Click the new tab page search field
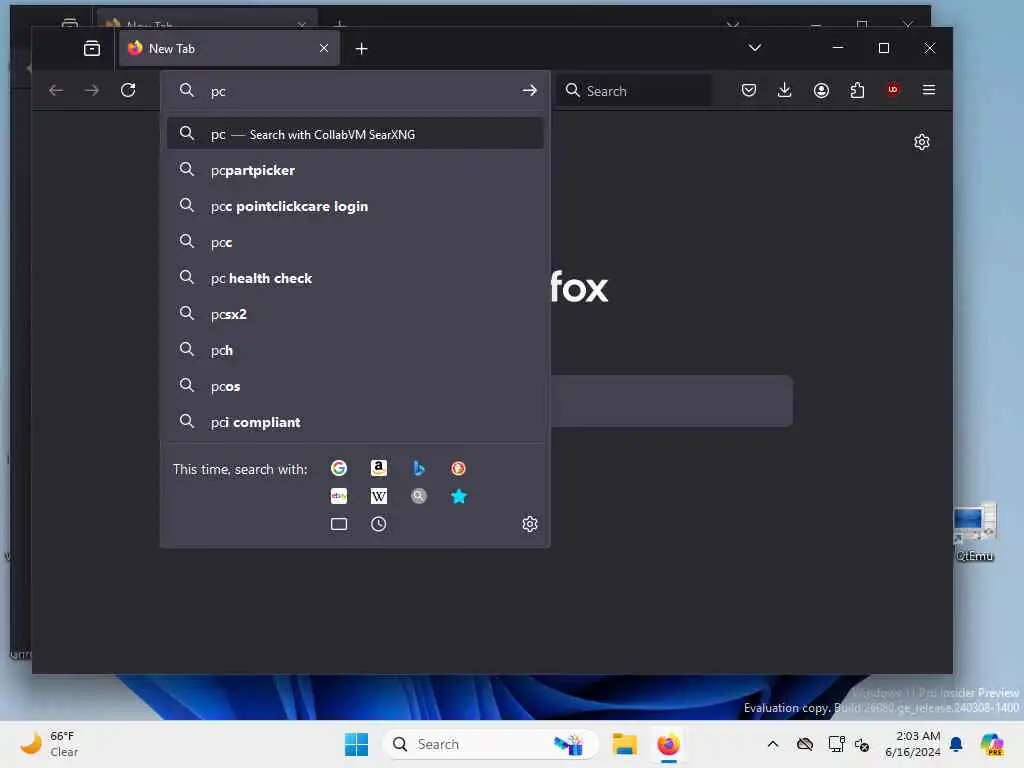The width and height of the screenshot is (1024, 768). click(x=671, y=401)
